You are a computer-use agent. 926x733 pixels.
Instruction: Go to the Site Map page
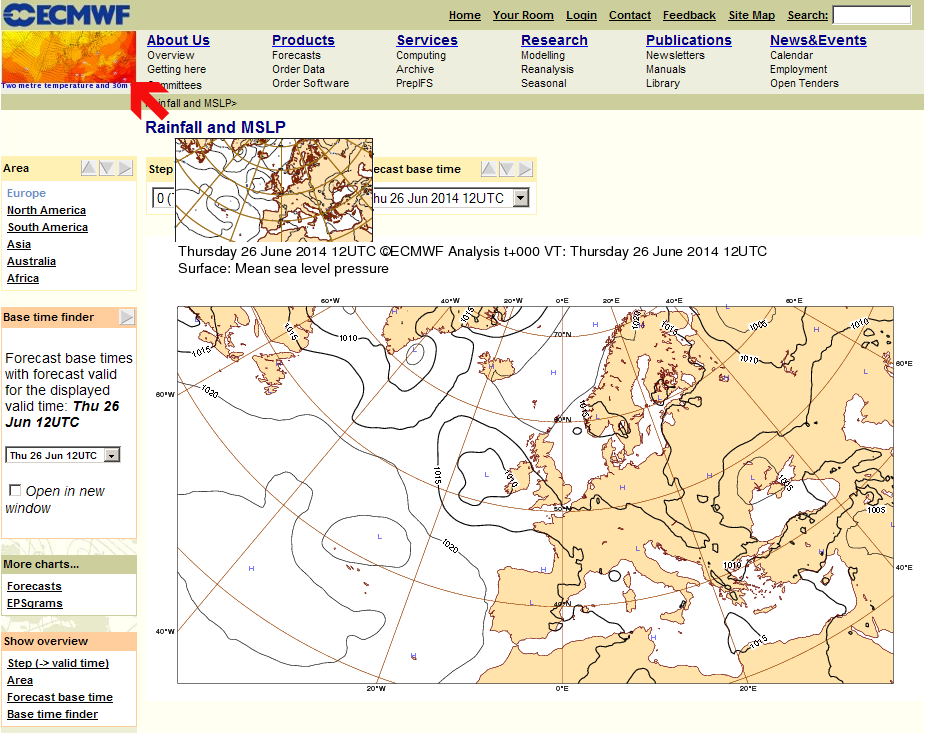[x=751, y=15]
